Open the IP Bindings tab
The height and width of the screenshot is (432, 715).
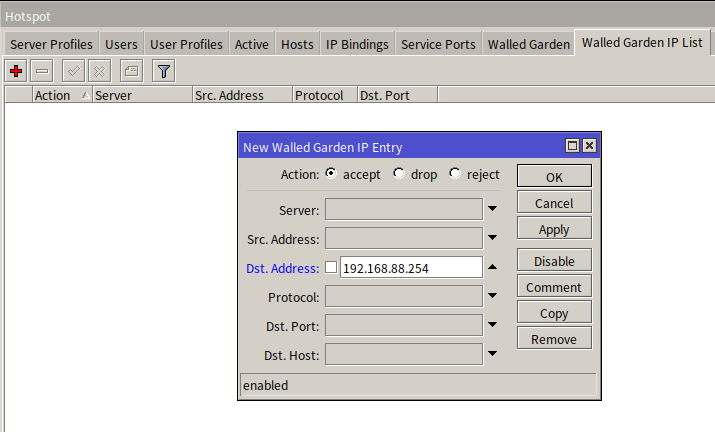[357, 44]
